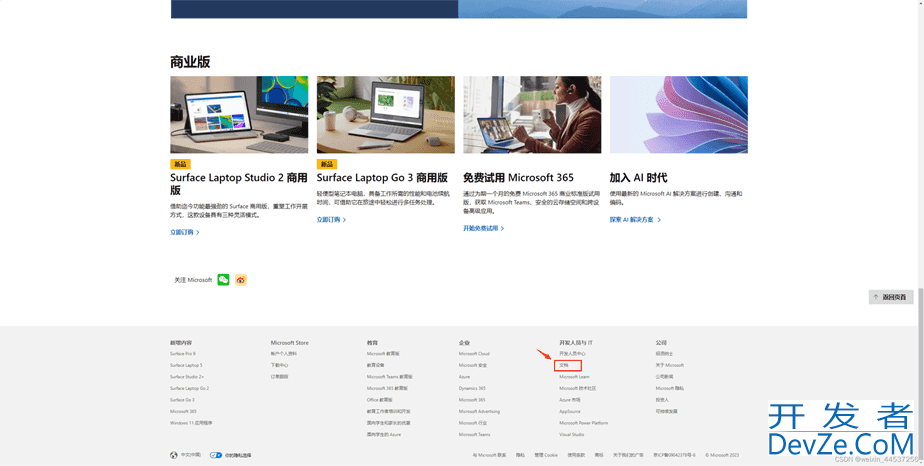Open Azure link under 企业 column
The width and height of the screenshot is (924, 466).
point(464,376)
